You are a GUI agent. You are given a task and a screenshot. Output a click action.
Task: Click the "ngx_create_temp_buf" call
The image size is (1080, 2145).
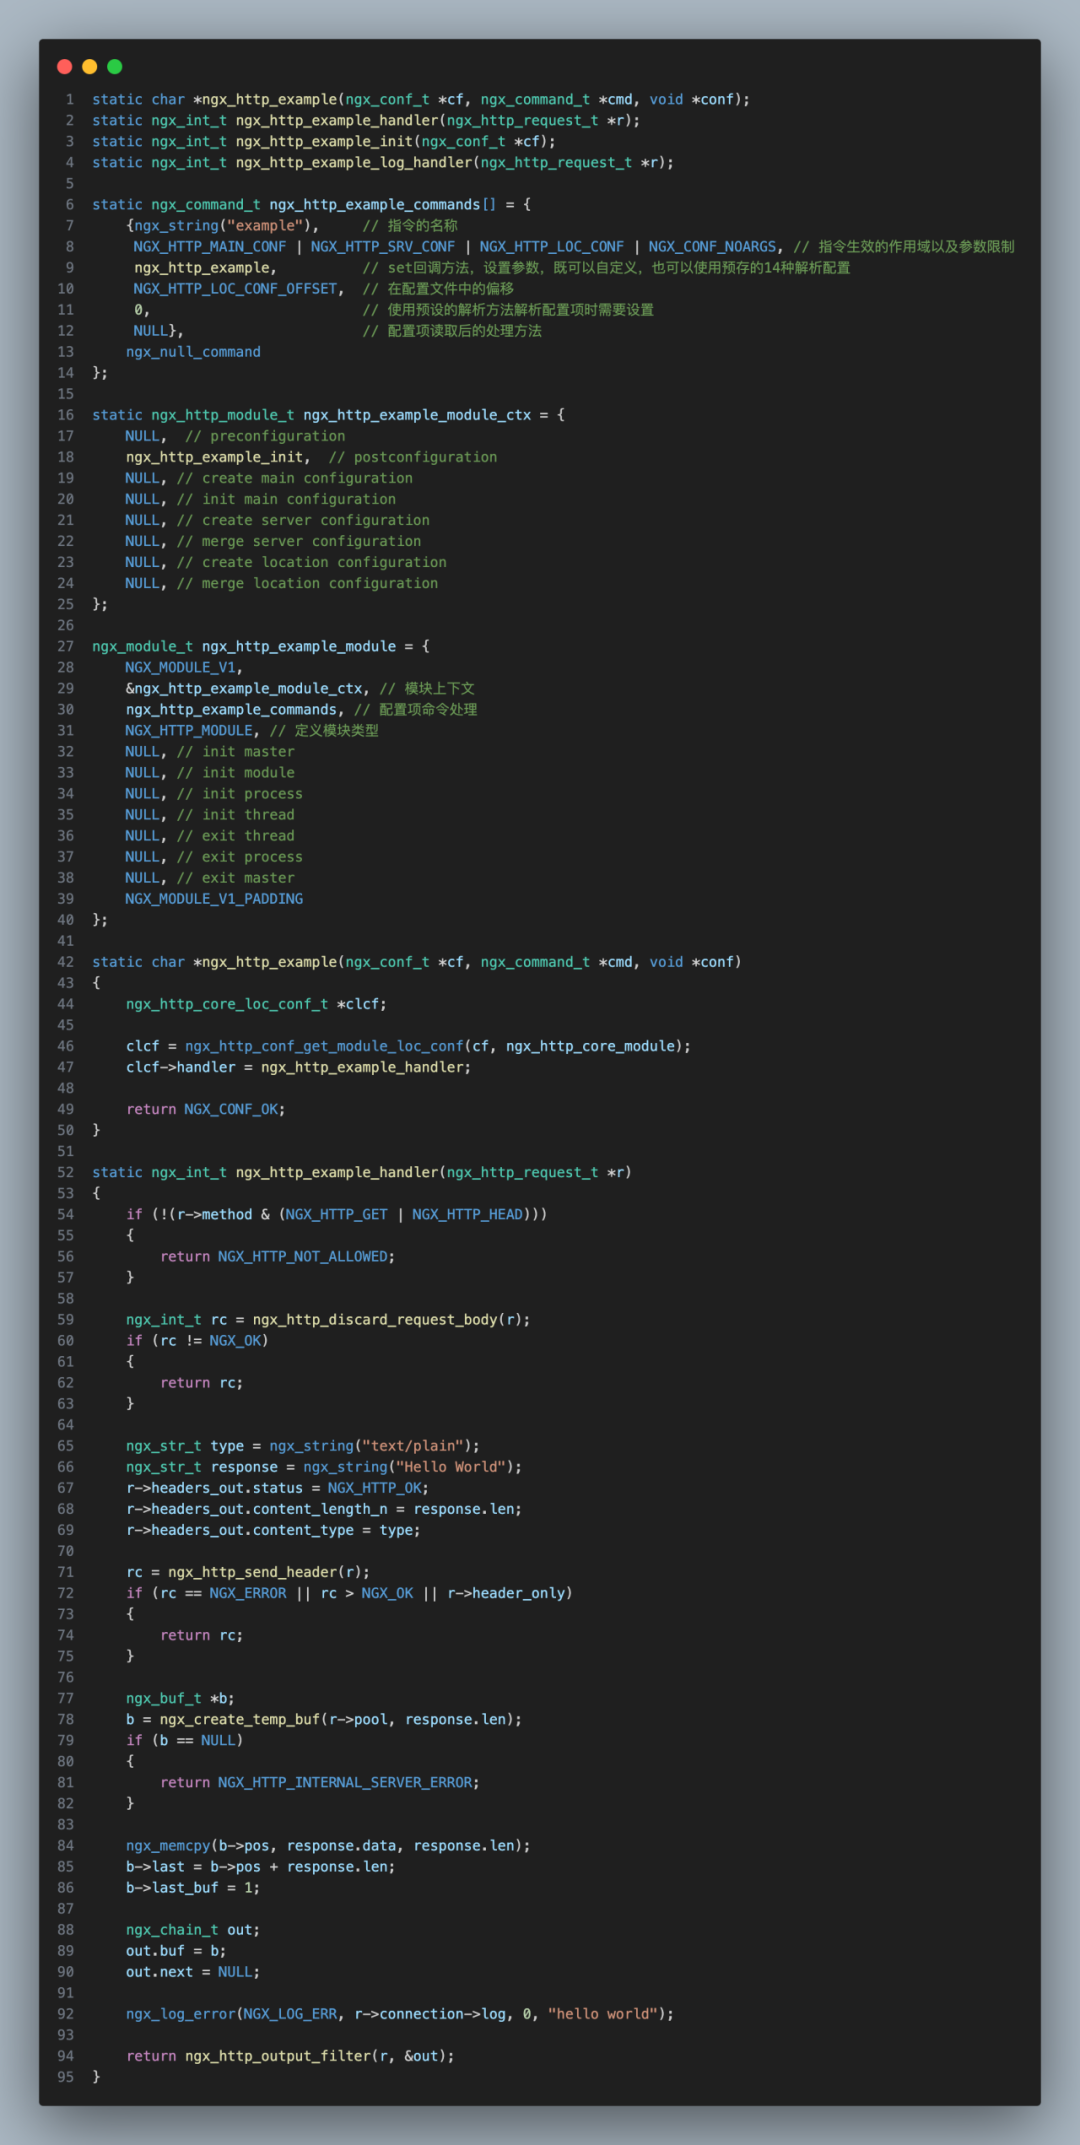click(x=240, y=1720)
